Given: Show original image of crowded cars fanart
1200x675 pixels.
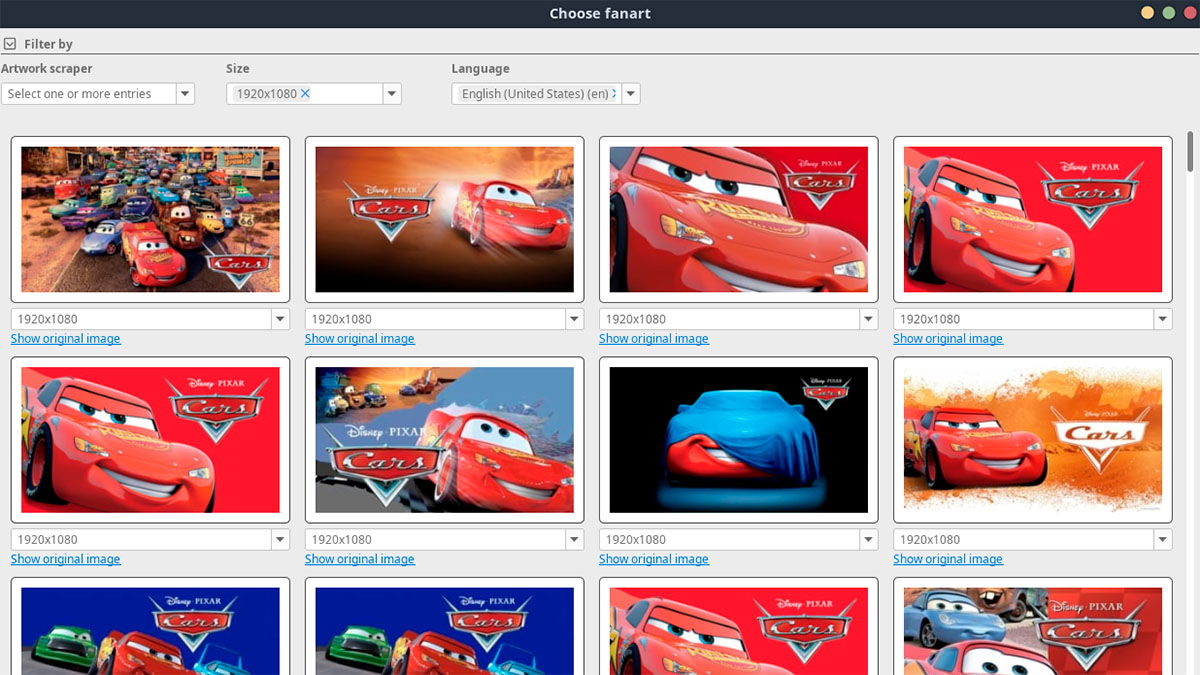Looking at the screenshot, I should [65, 339].
